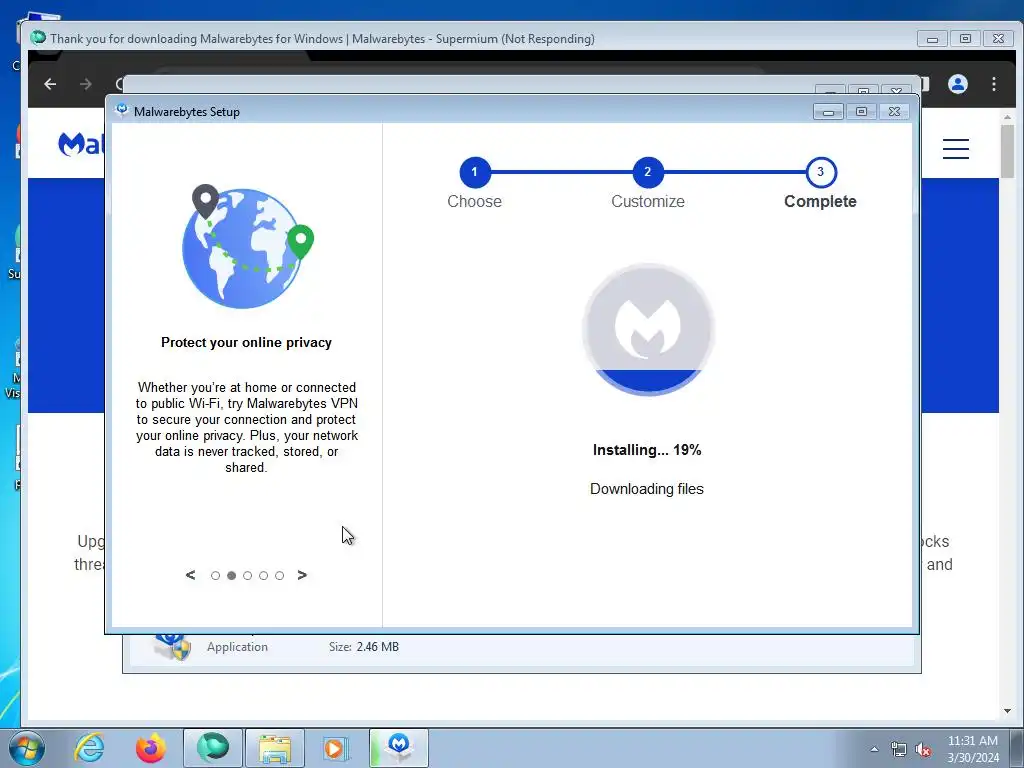Screen dimensions: 1024x768
Task: Open the webpage hamburger menu
Action: point(955,149)
